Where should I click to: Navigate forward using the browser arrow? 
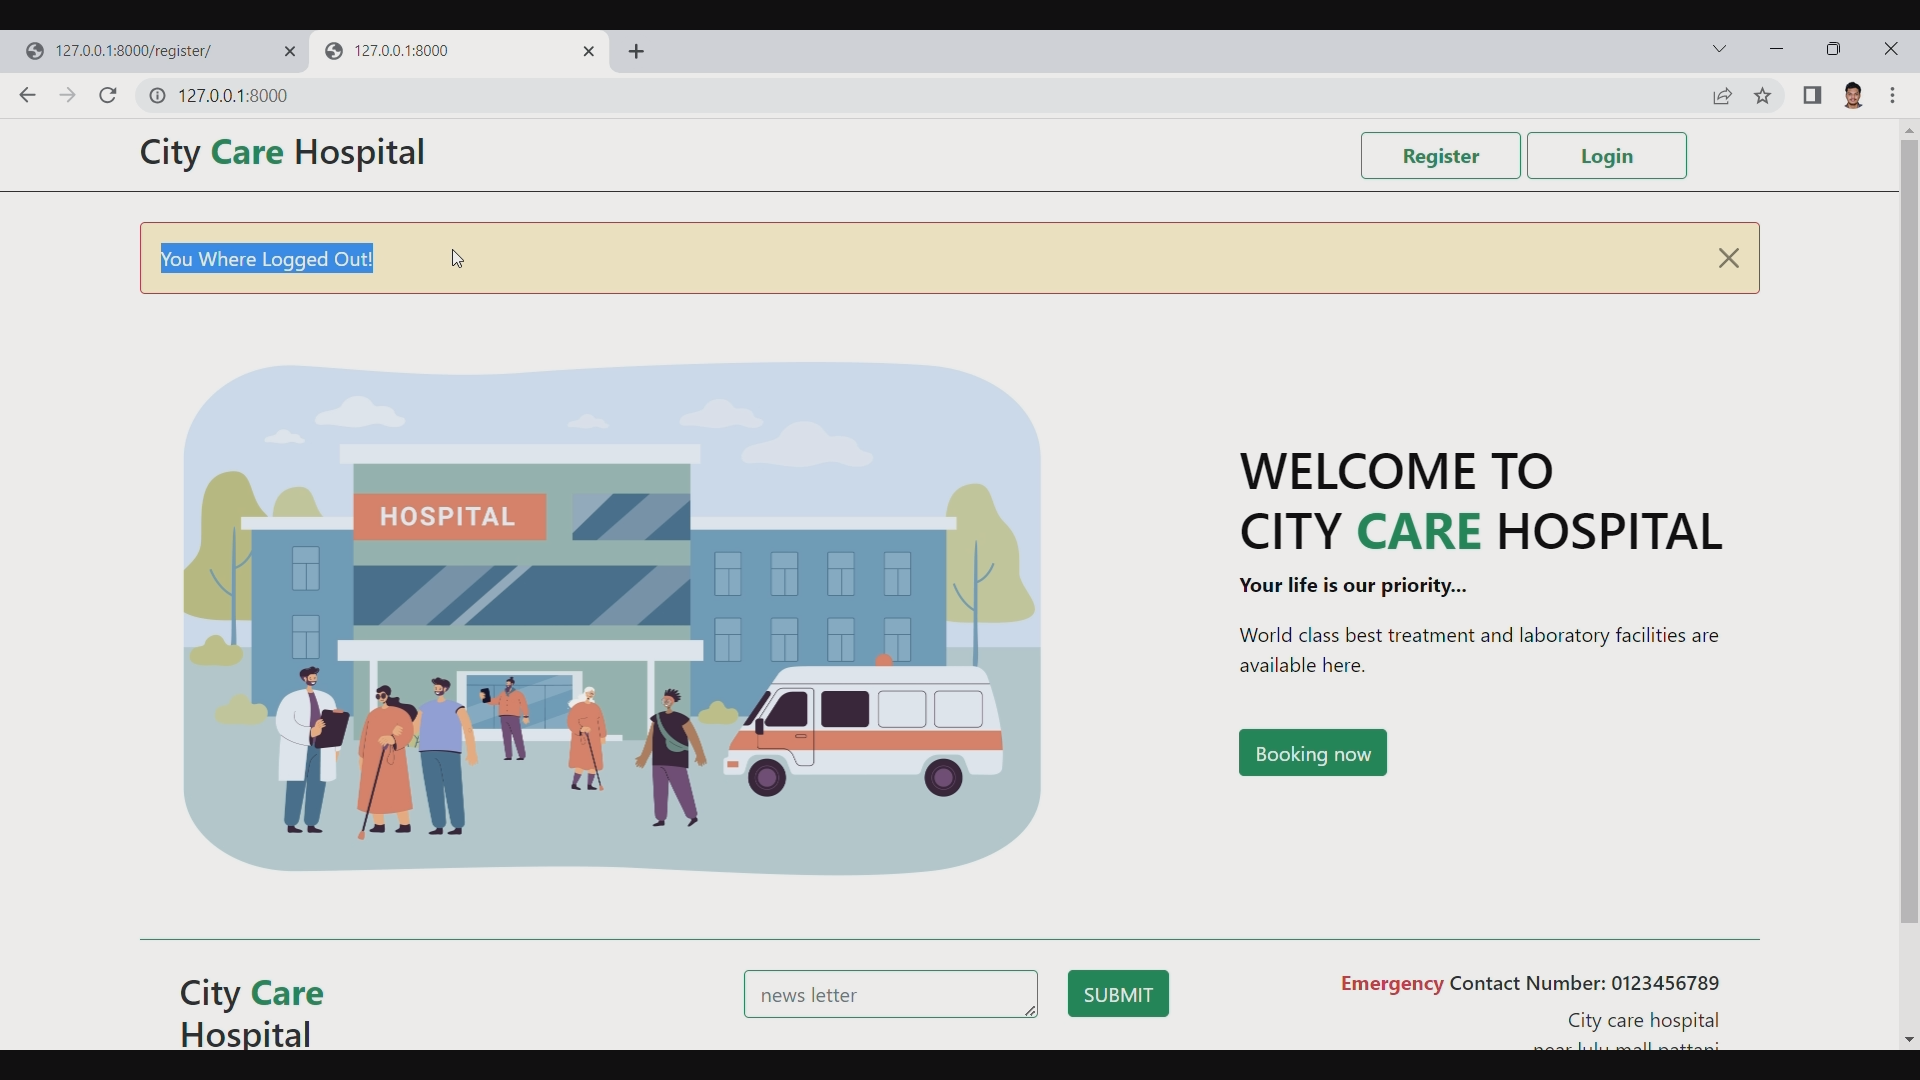pos(67,95)
